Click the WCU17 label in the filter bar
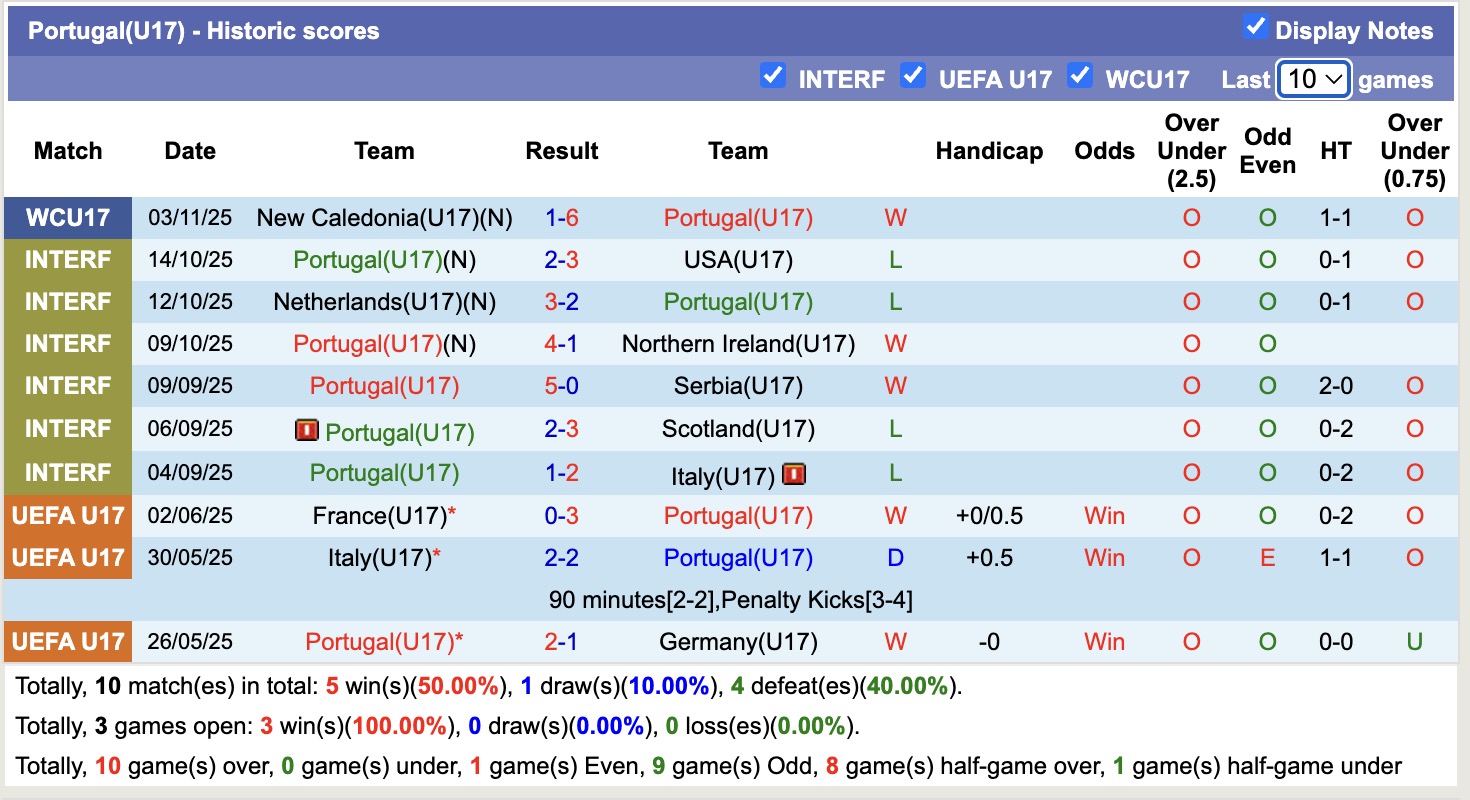 tap(1149, 78)
